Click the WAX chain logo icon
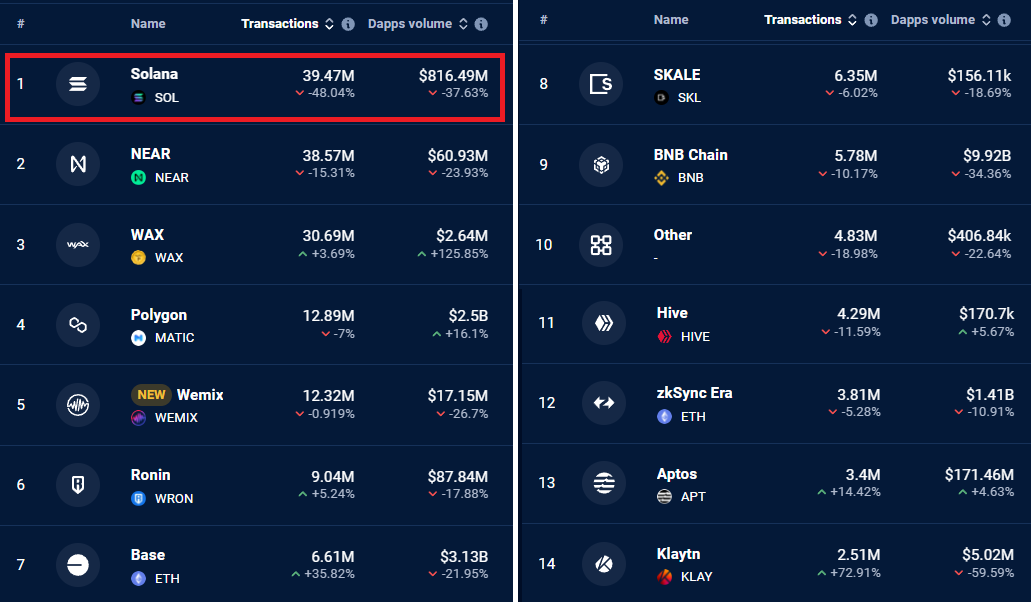The image size is (1031, 602). click(x=78, y=245)
